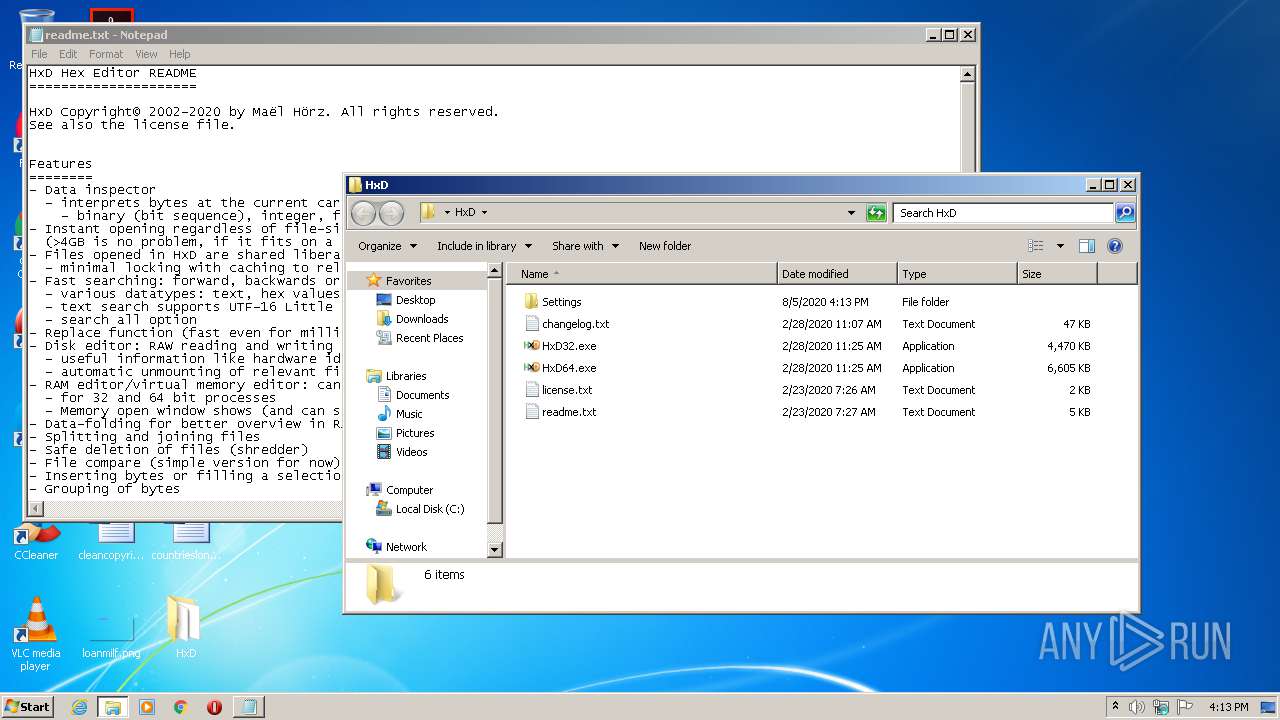The width and height of the screenshot is (1280, 720).
Task: Select HxD32.exe application icon
Action: tap(532, 346)
